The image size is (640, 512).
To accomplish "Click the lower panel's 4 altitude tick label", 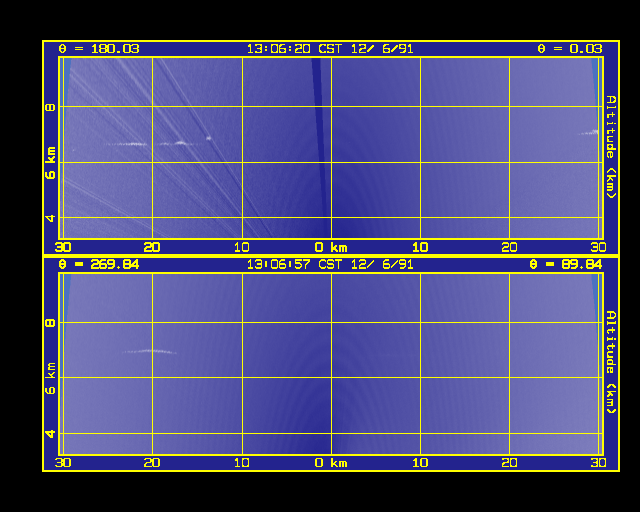I will [50, 434].
